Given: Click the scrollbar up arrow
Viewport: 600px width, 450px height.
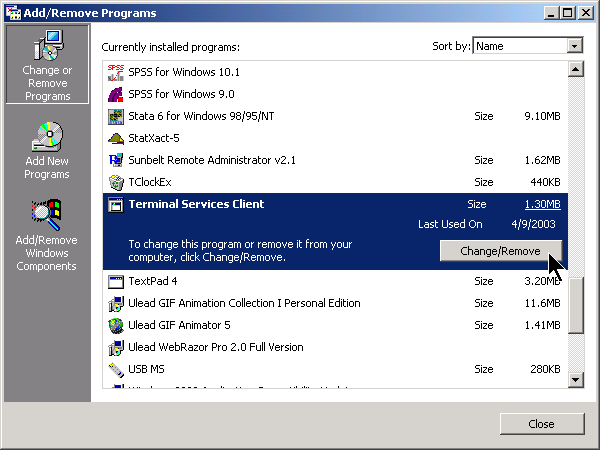Looking at the screenshot, I should click(575, 69).
